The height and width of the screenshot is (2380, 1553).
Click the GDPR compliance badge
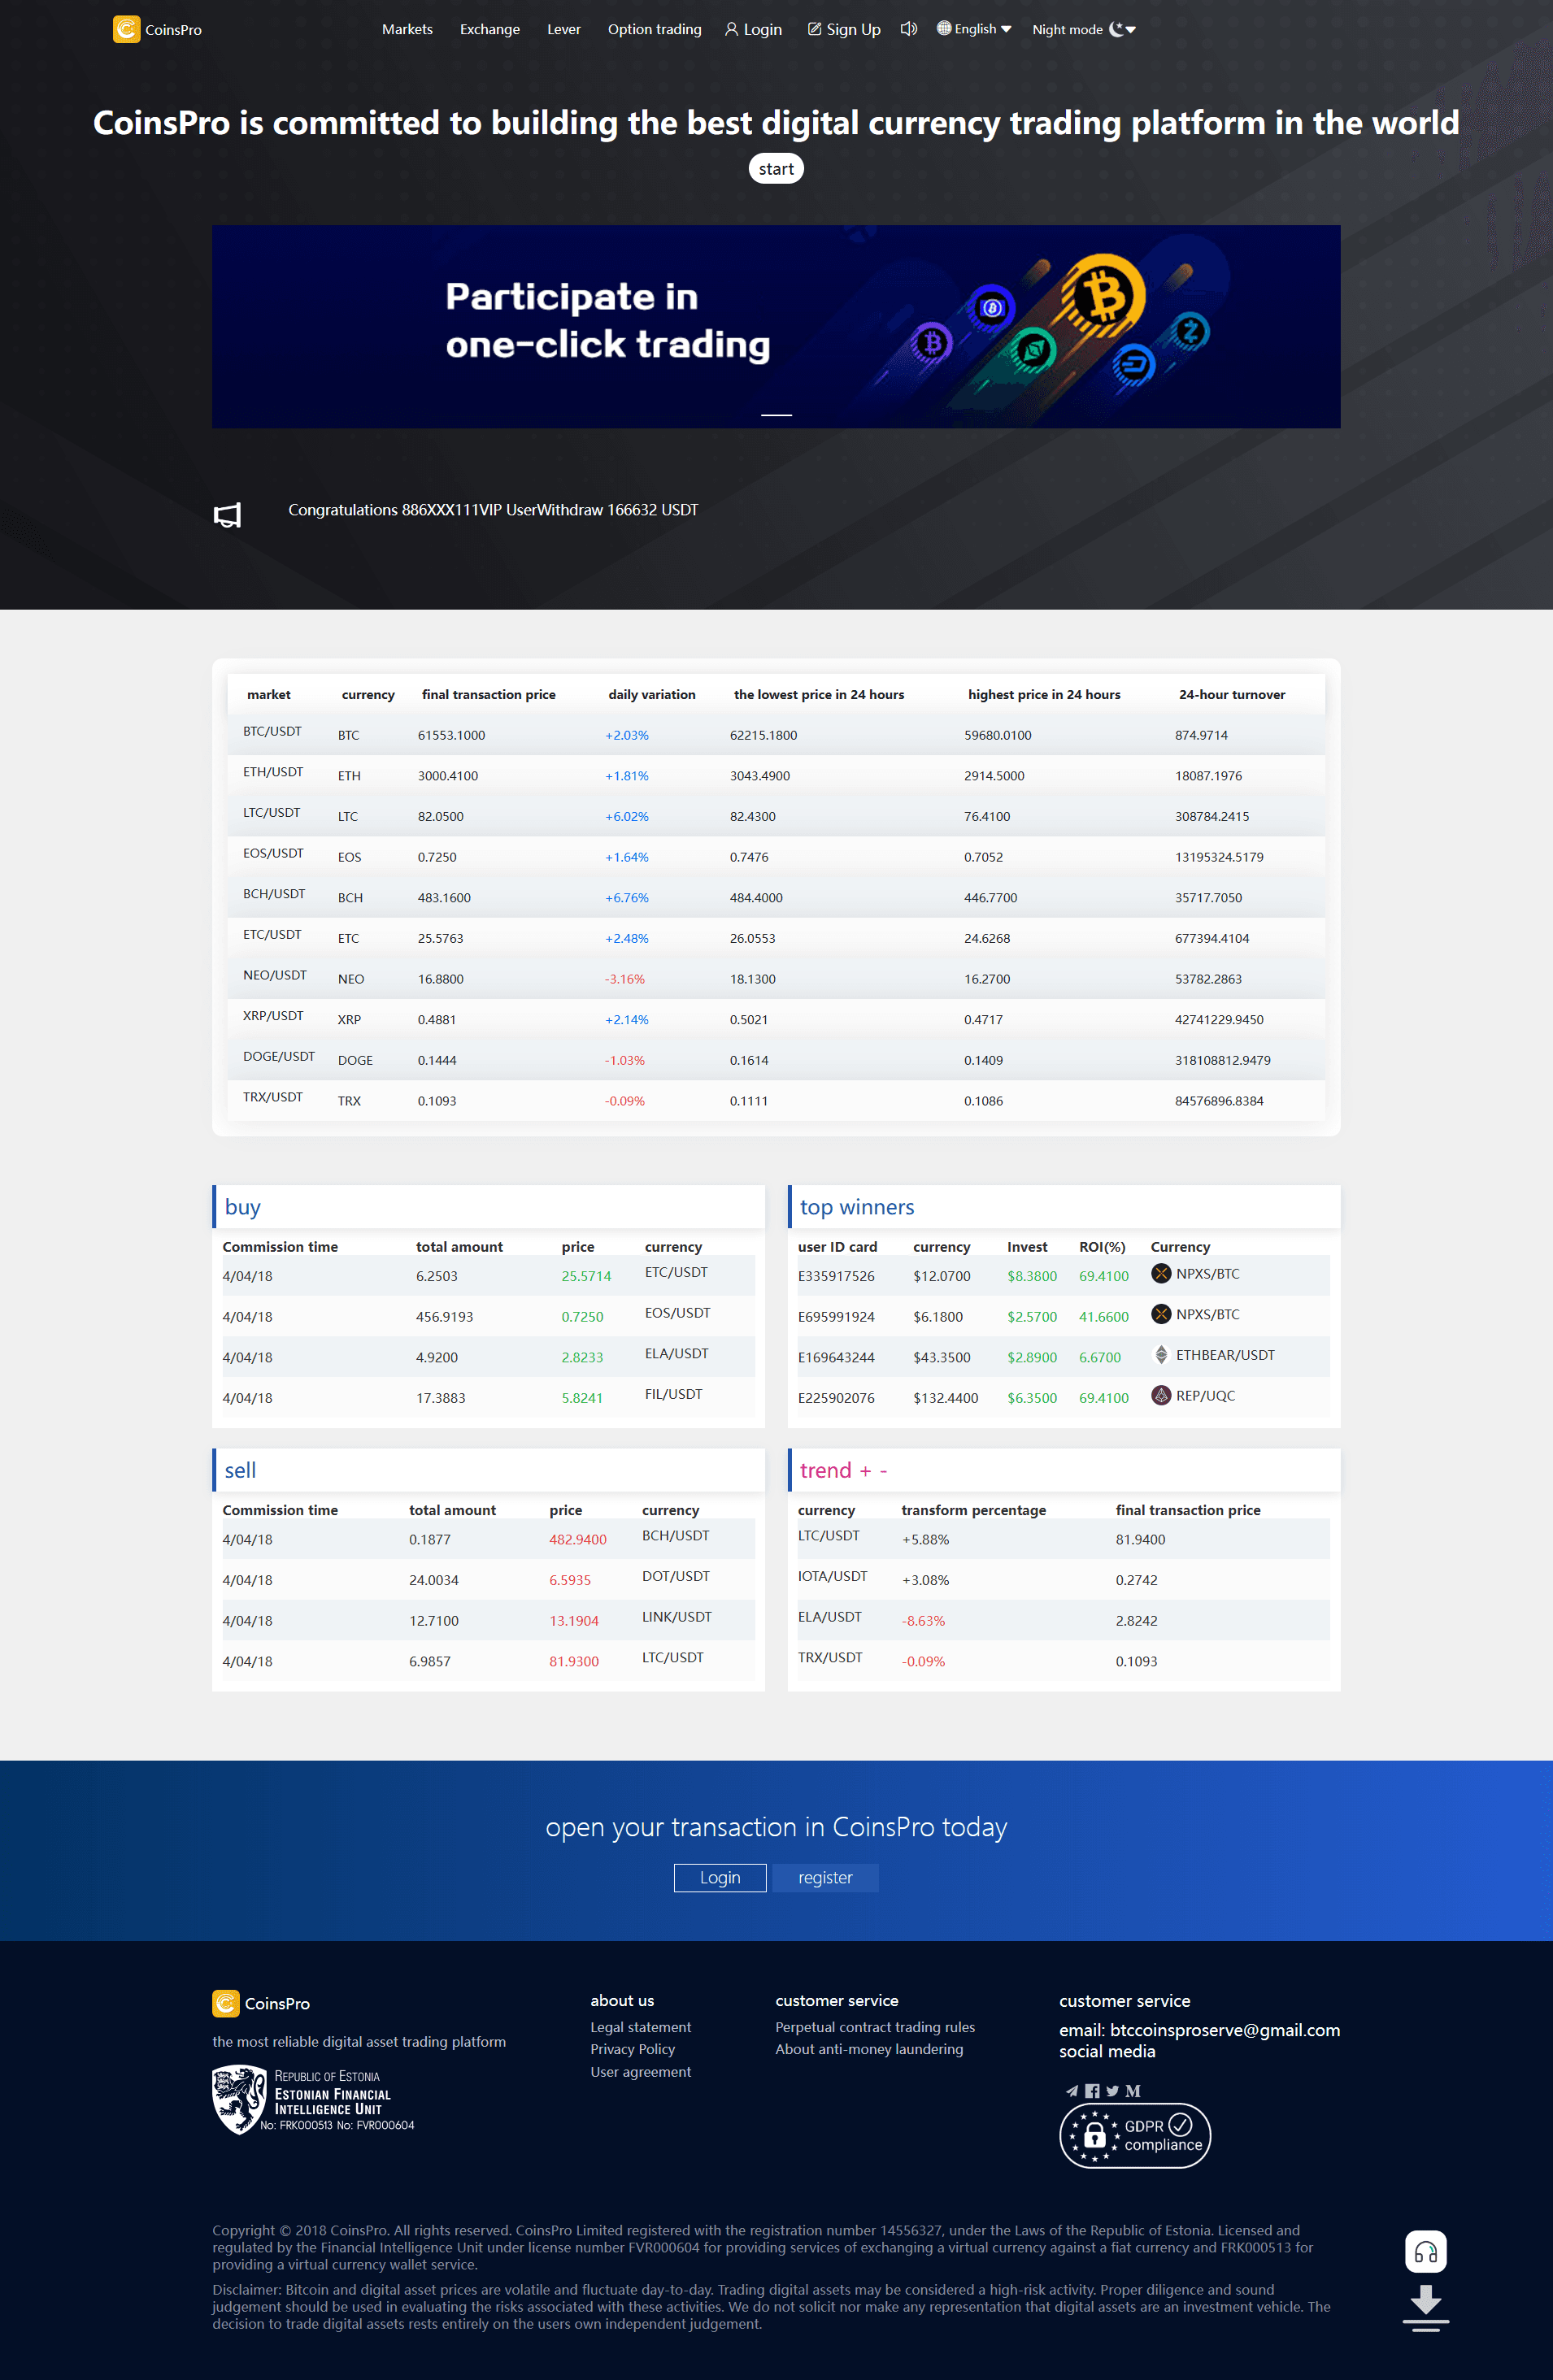(1135, 2135)
